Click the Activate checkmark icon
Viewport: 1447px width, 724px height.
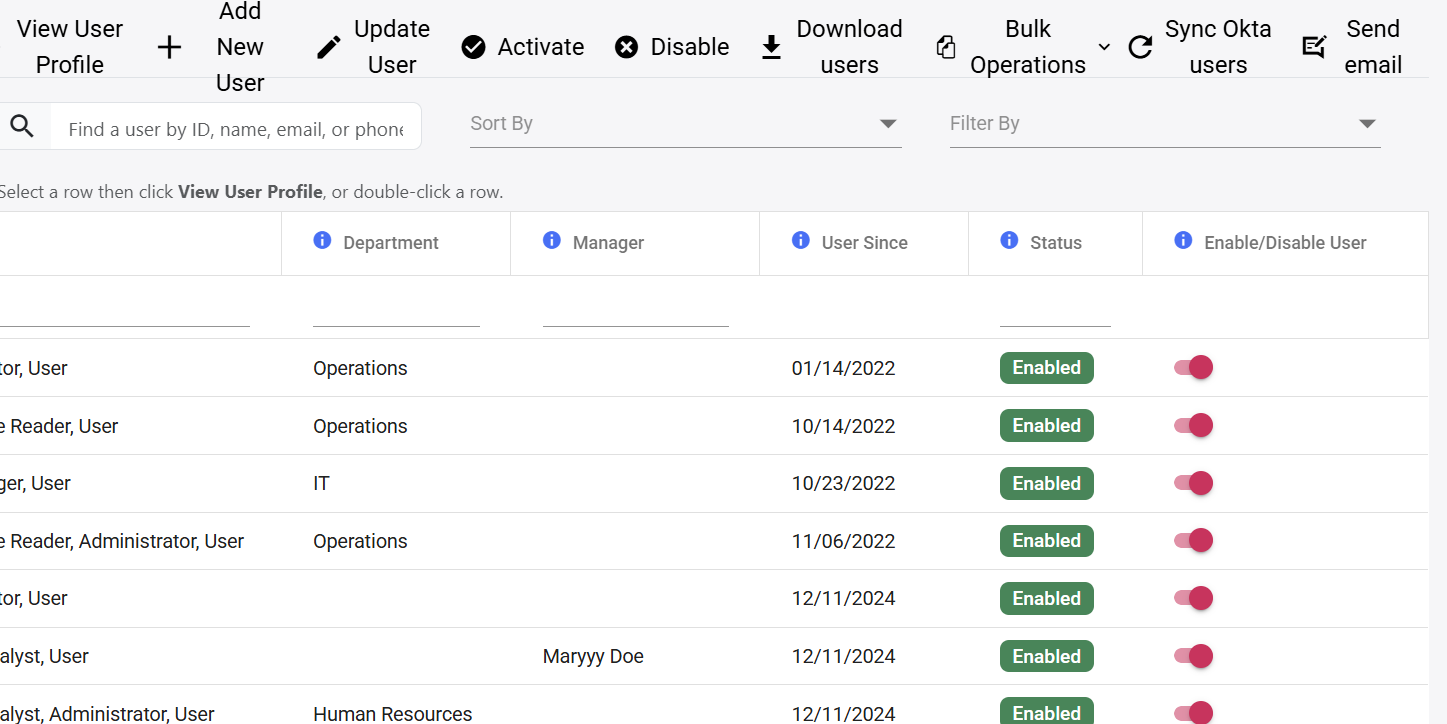point(474,47)
